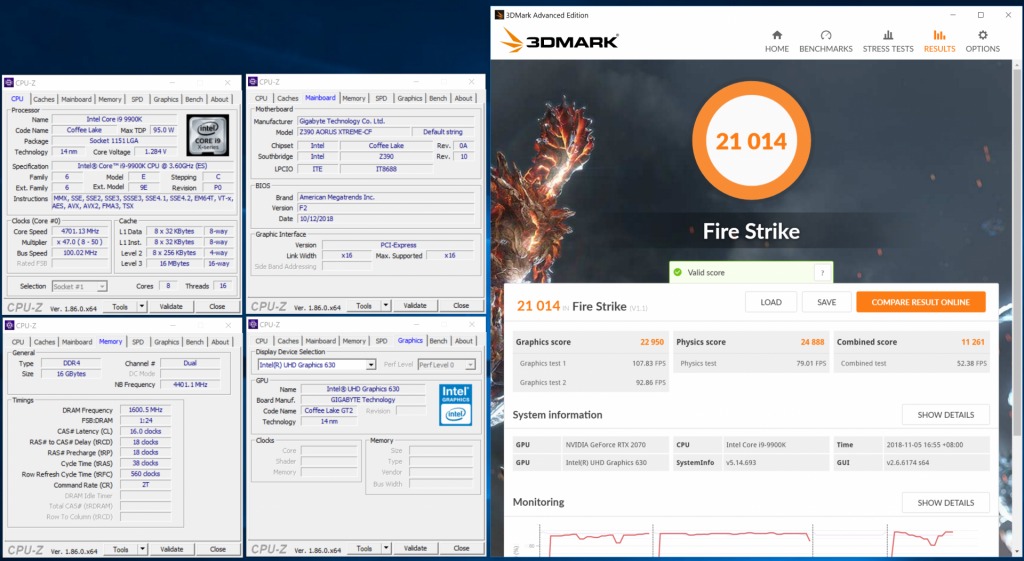Click NVIDIA GeForce RTX 2070 GPU entry

coord(605,445)
